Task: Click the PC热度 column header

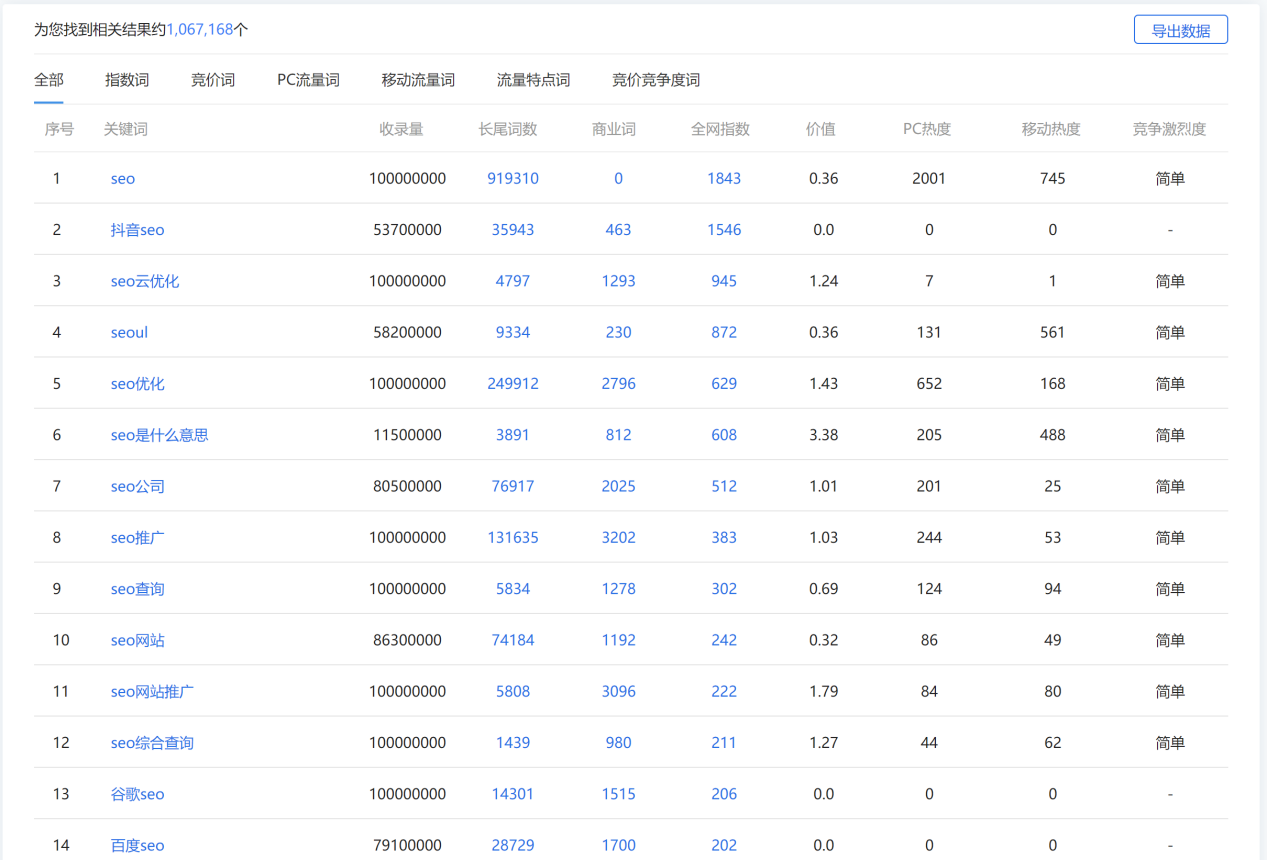Action: point(927,129)
